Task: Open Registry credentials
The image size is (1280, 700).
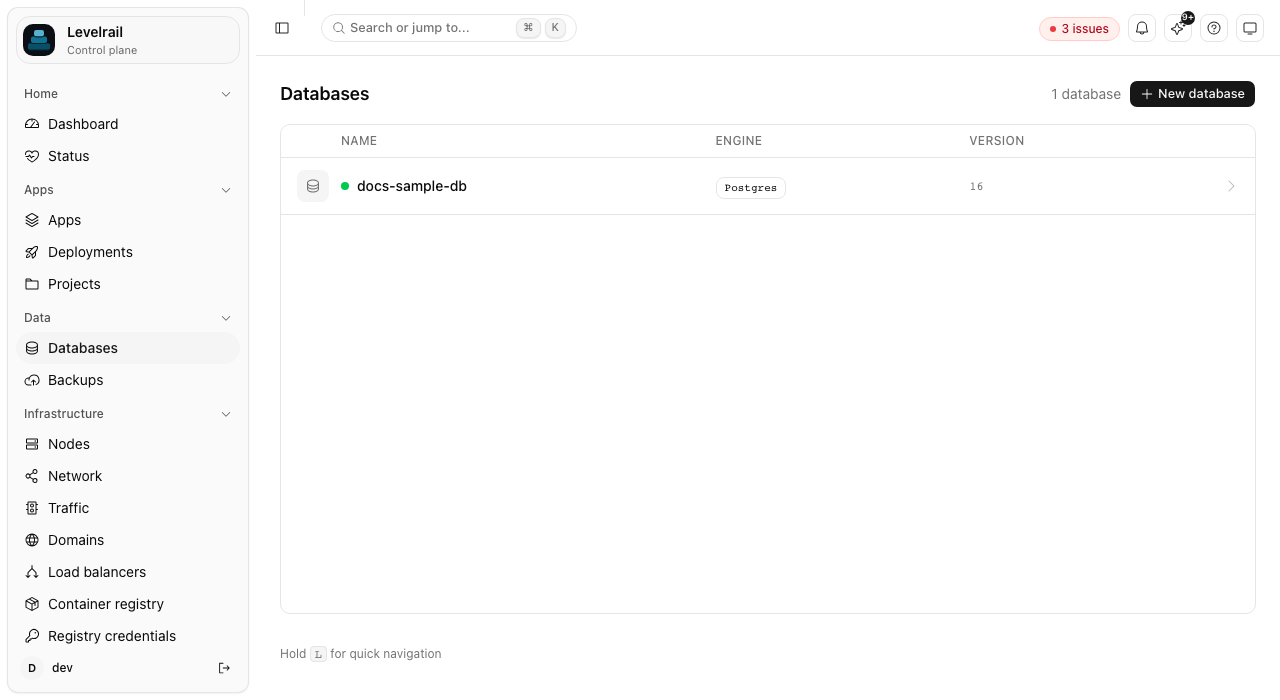Action: [x=128, y=636]
